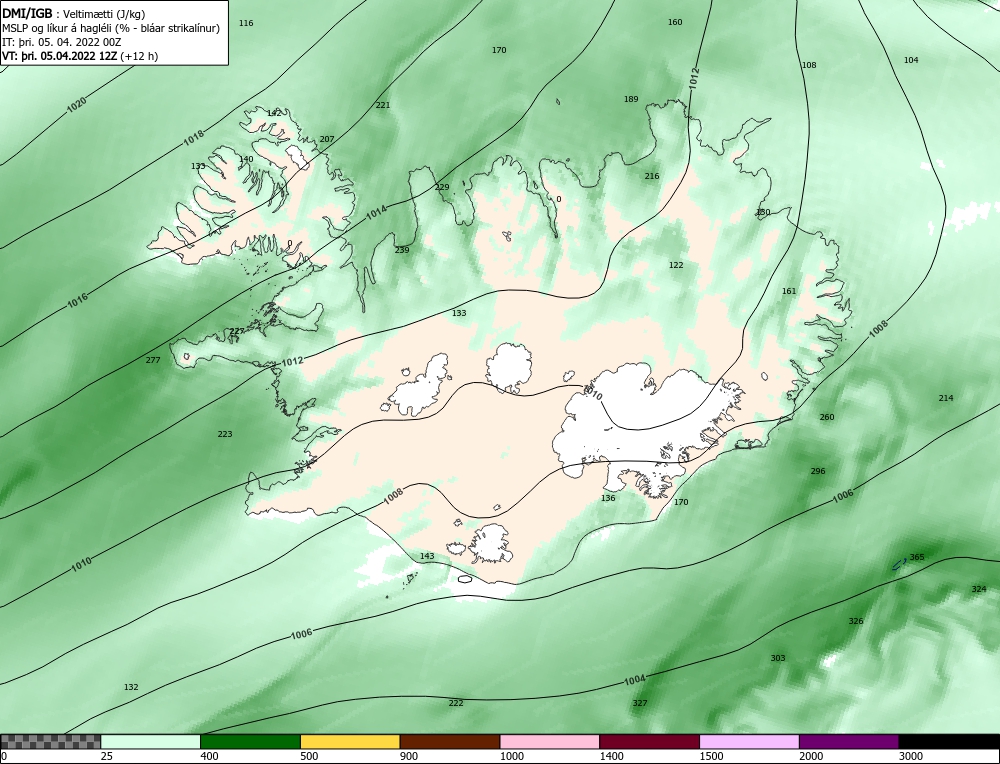The height and width of the screenshot is (764, 1000).
Task: Select the map value 327
Action: coord(640,703)
